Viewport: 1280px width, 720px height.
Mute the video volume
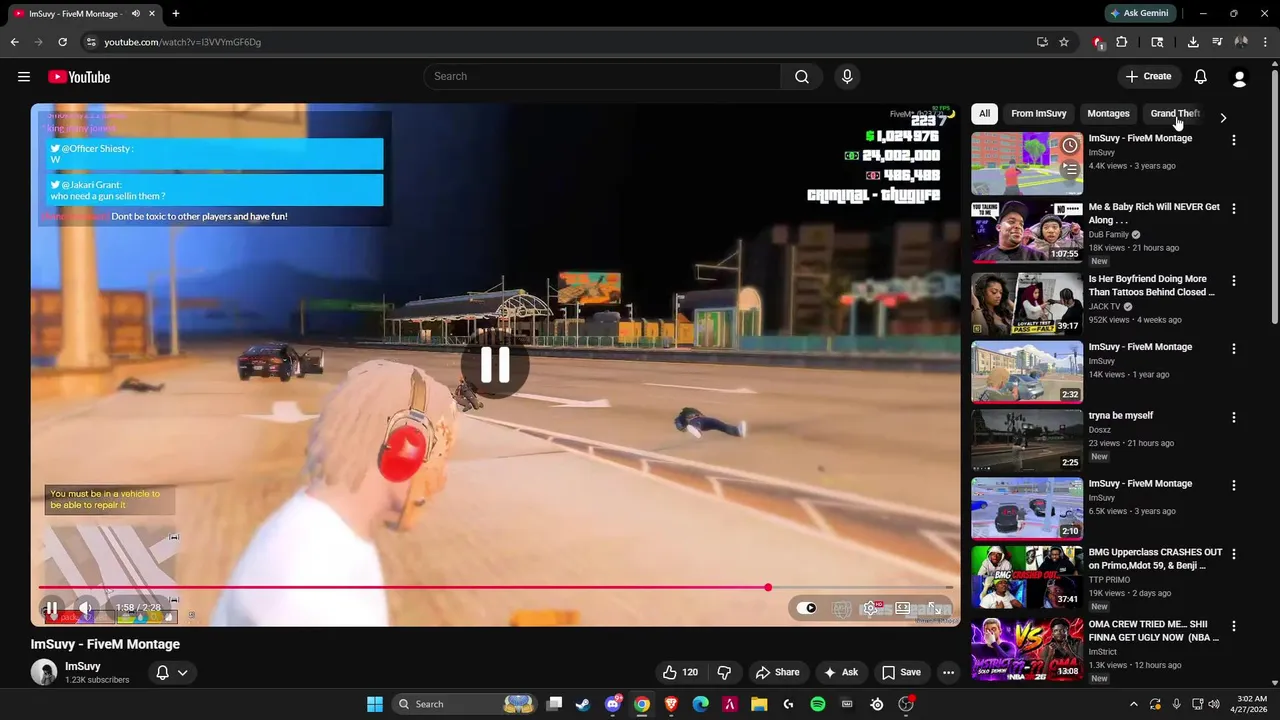86,608
